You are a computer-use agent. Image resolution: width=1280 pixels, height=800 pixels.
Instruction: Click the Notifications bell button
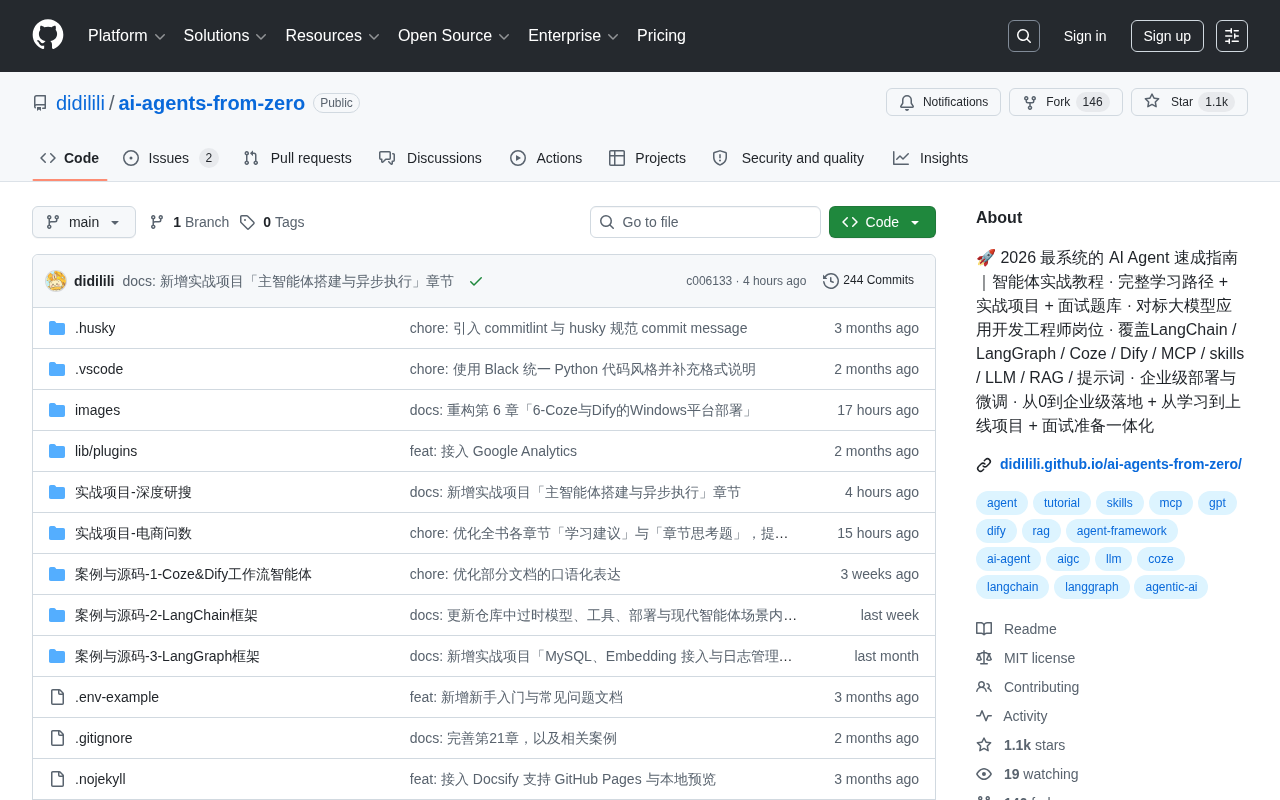pyautogui.click(x=943, y=102)
